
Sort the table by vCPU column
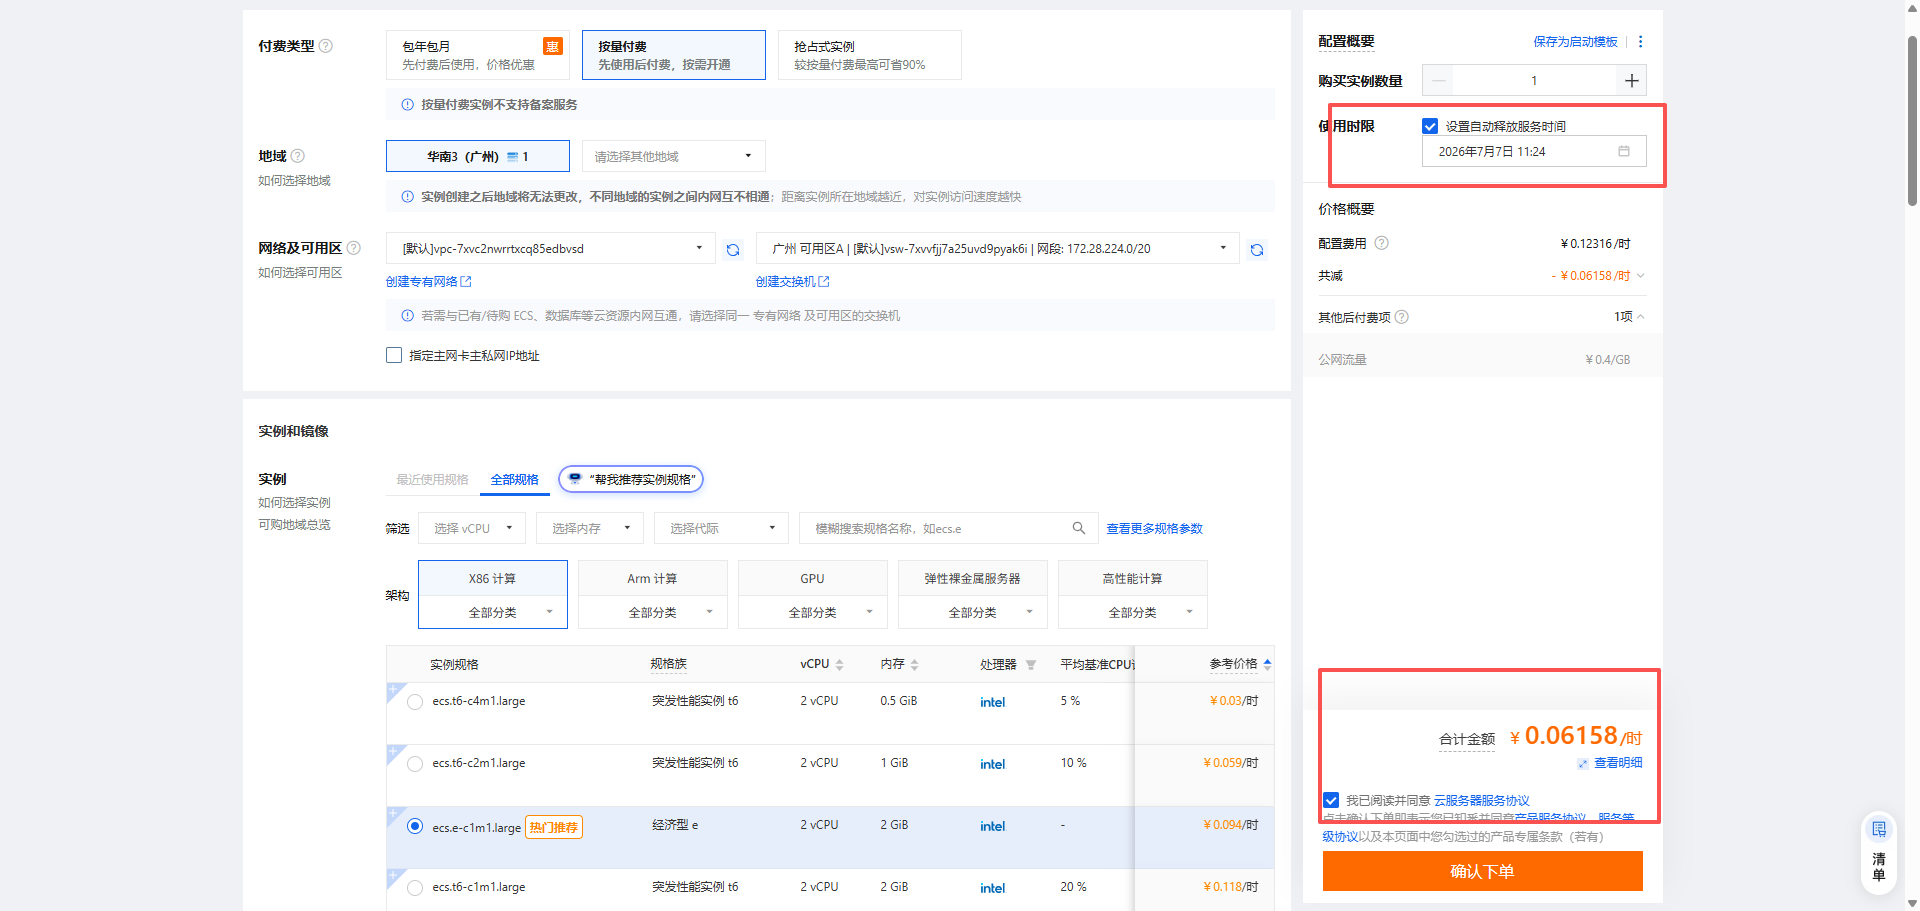point(840,665)
